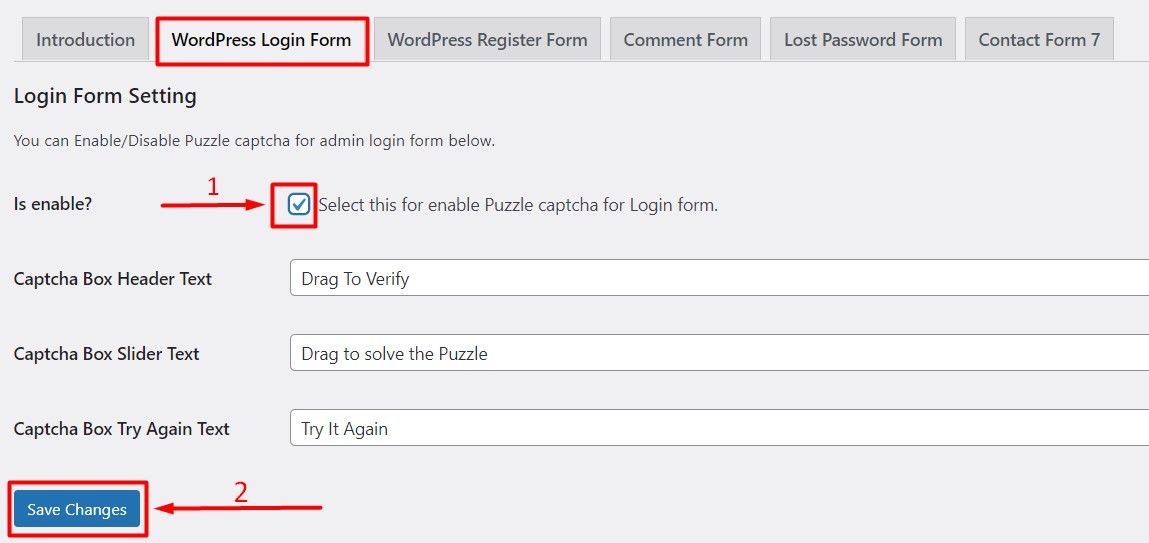Click the 'Captcha Box Slider Text' label

point(107,353)
